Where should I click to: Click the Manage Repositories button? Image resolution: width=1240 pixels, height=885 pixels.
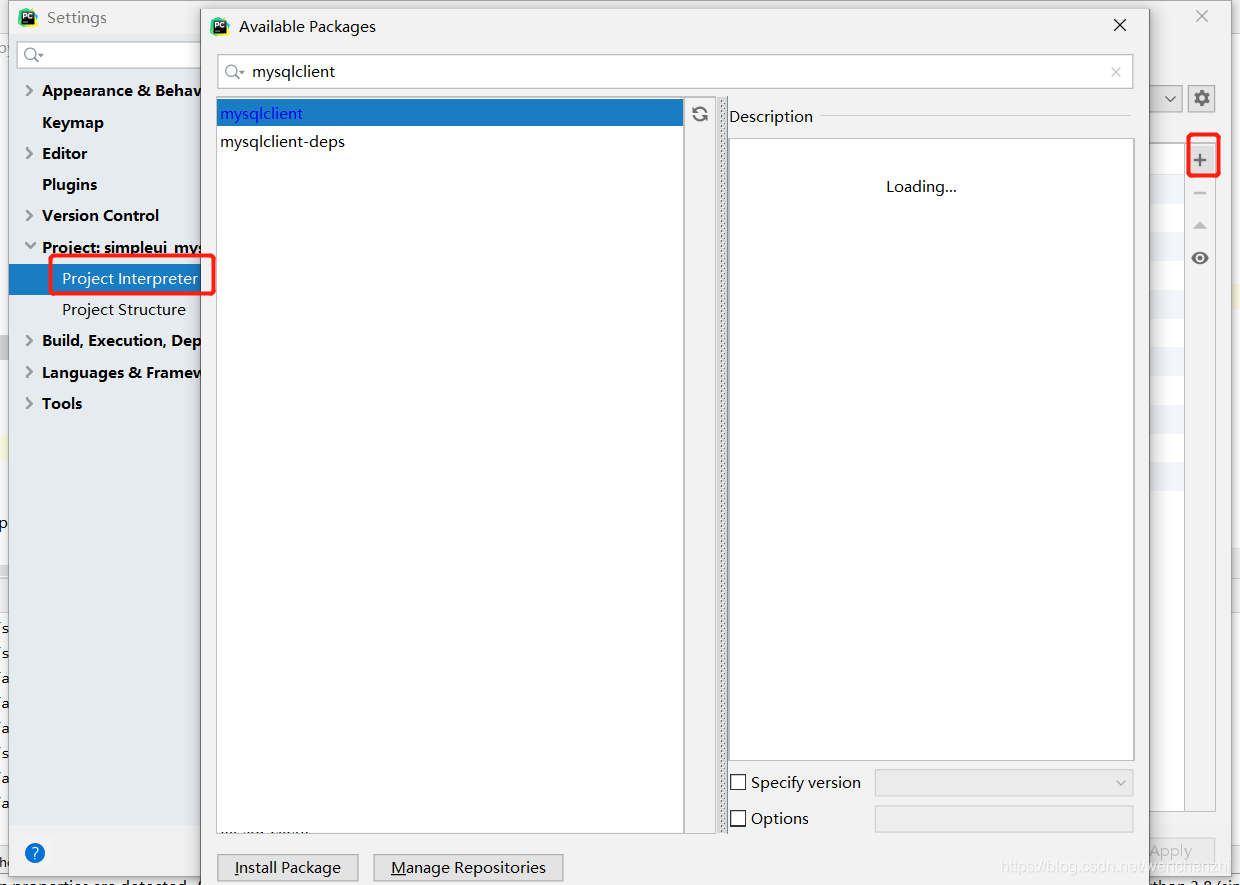click(468, 867)
